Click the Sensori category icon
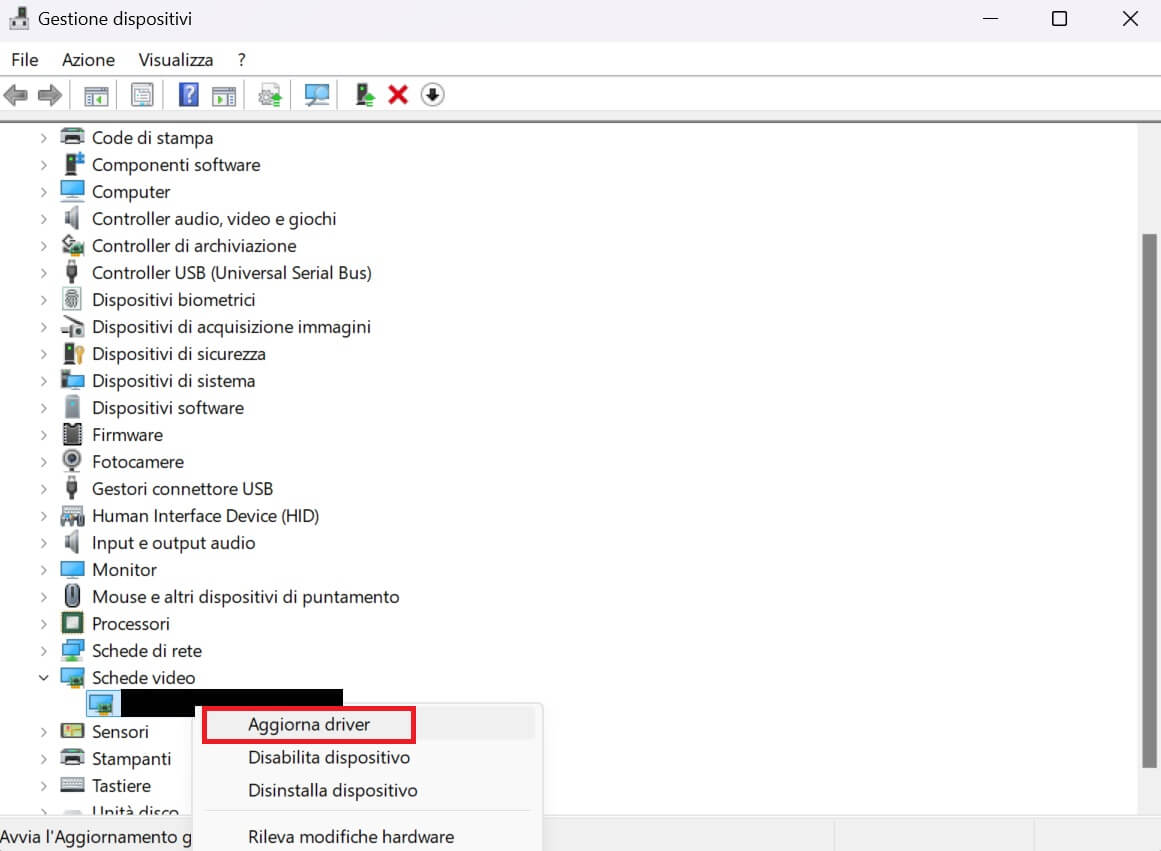1161x851 pixels. 72,731
